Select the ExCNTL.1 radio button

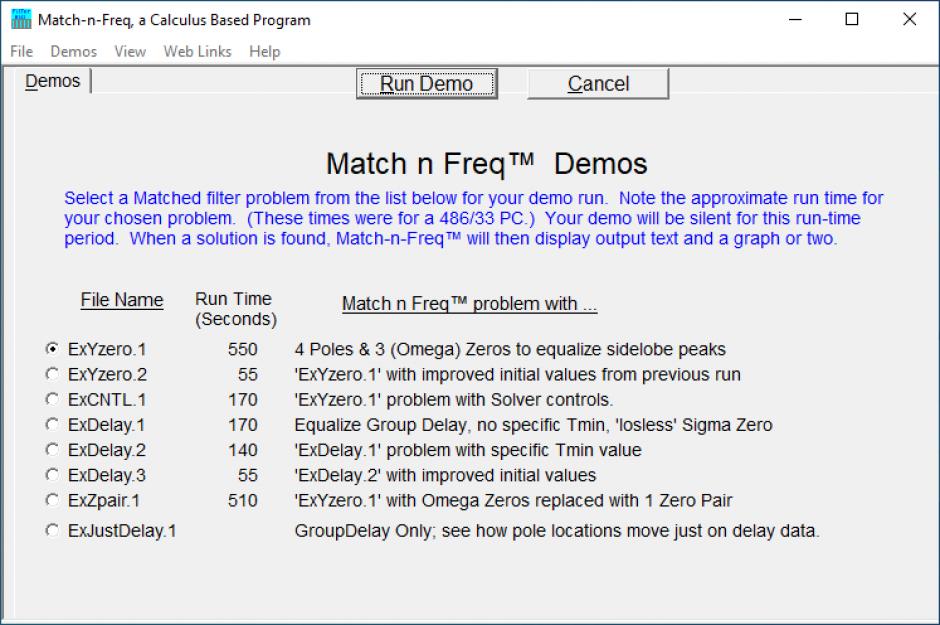52,400
